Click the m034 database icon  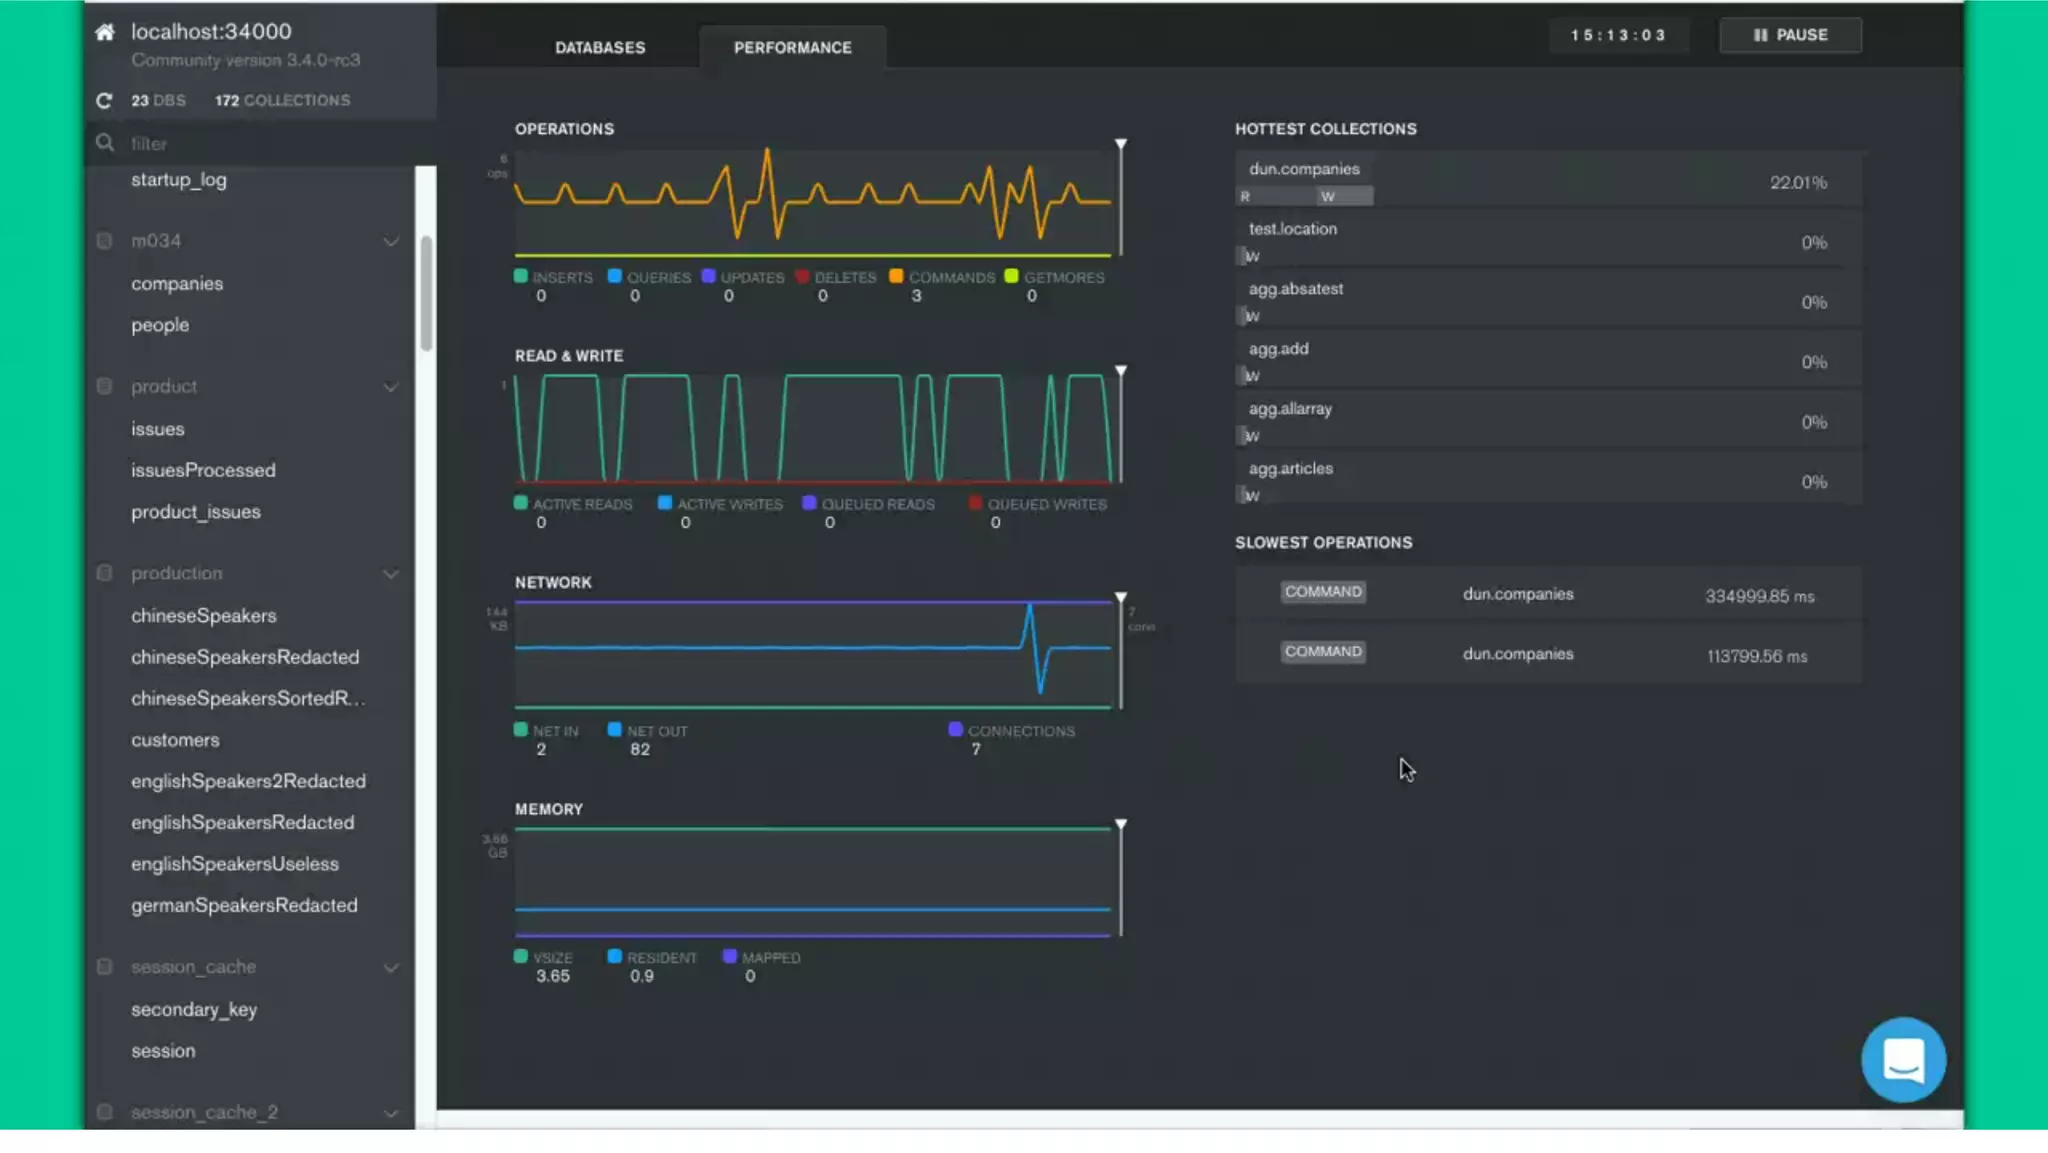coord(104,241)
